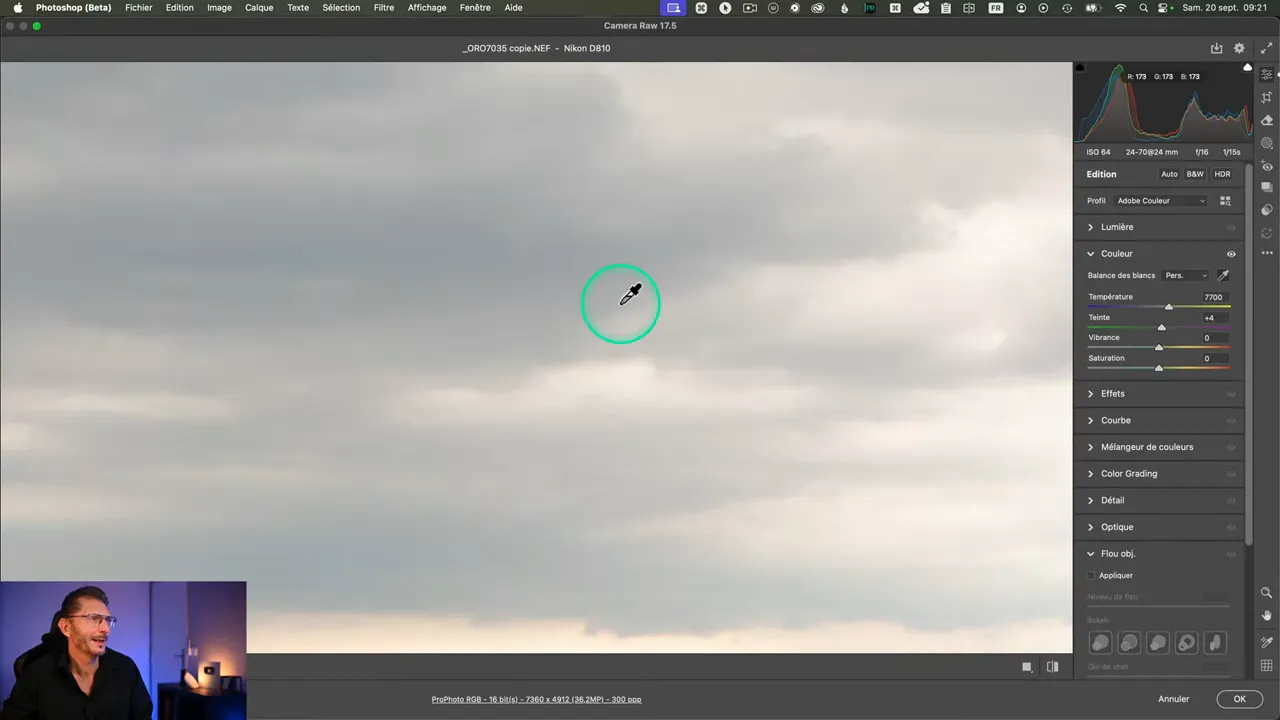
Task: Open the Masking tool
Action: click(1267, 143)
